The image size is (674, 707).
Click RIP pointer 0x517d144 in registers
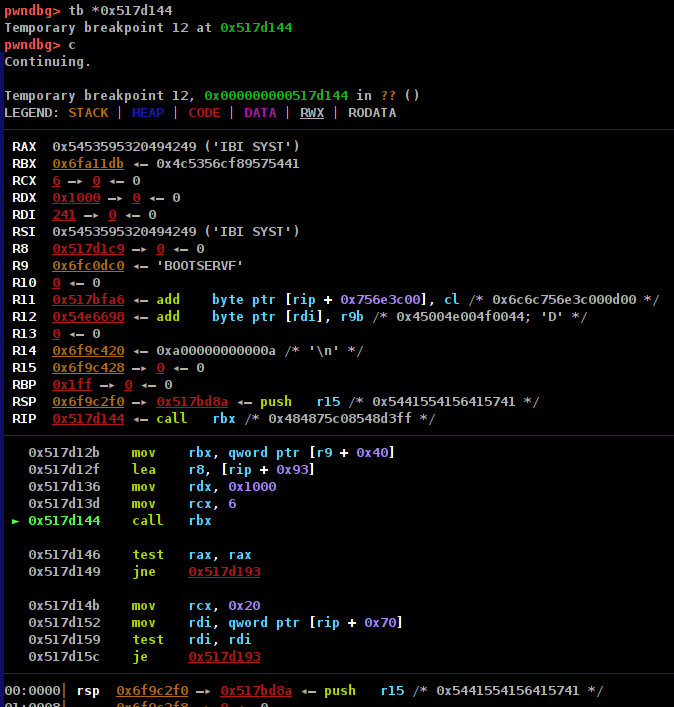click(88, 419)
